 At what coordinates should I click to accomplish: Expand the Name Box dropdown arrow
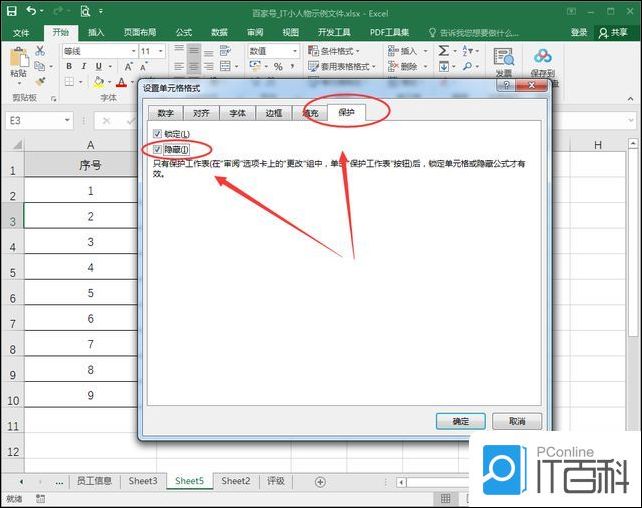(x=67, y=120)
